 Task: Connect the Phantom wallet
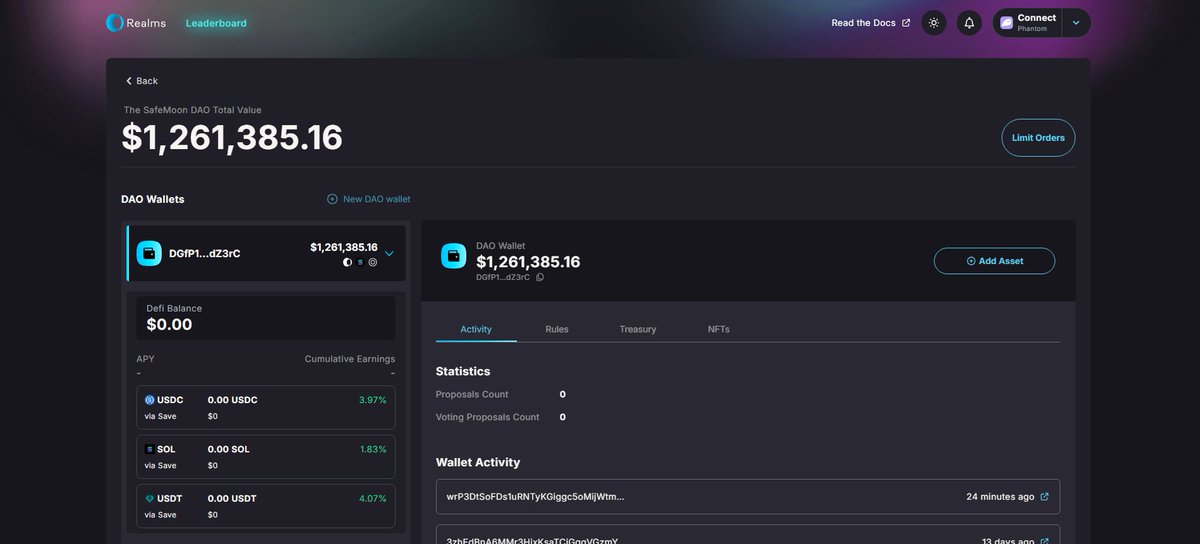pos(1028,23)
